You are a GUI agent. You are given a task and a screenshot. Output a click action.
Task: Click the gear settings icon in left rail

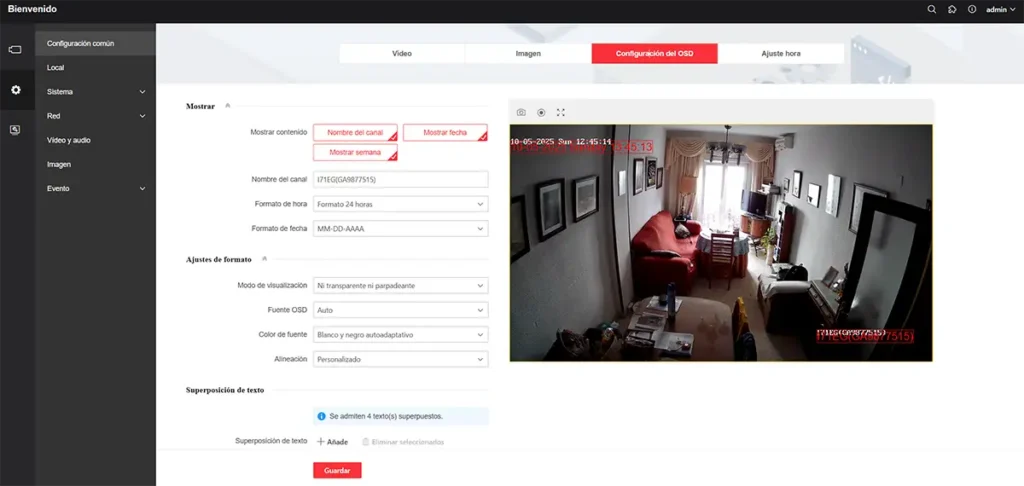(15, 90)
